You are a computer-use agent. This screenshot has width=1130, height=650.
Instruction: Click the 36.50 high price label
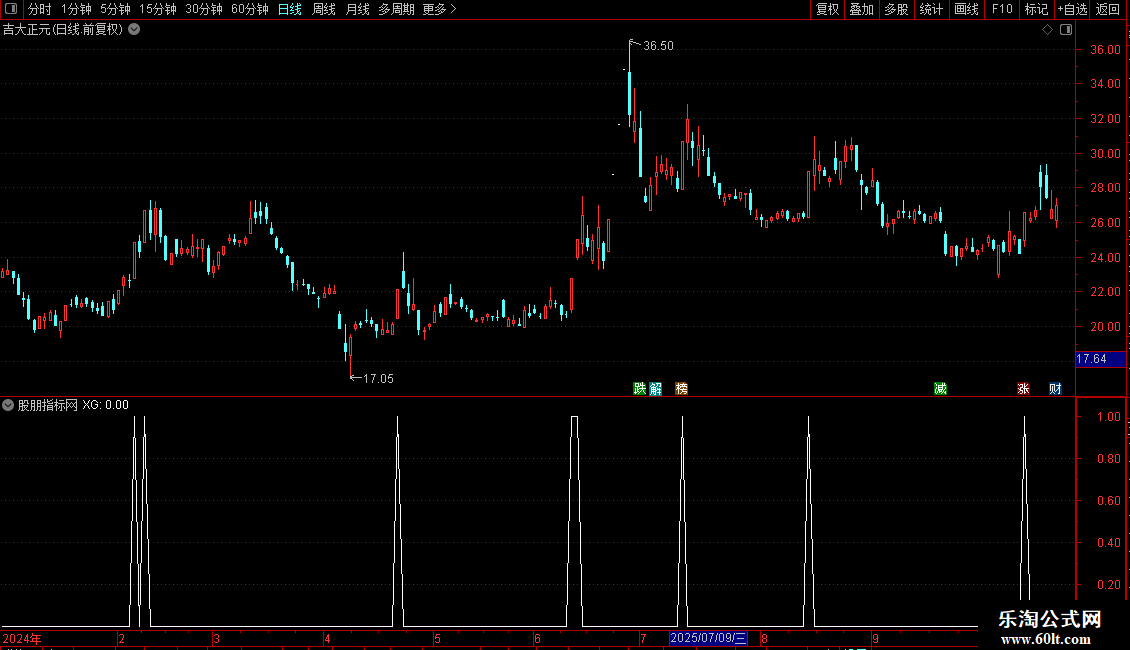pyautogui.click(x=658, y=45)
